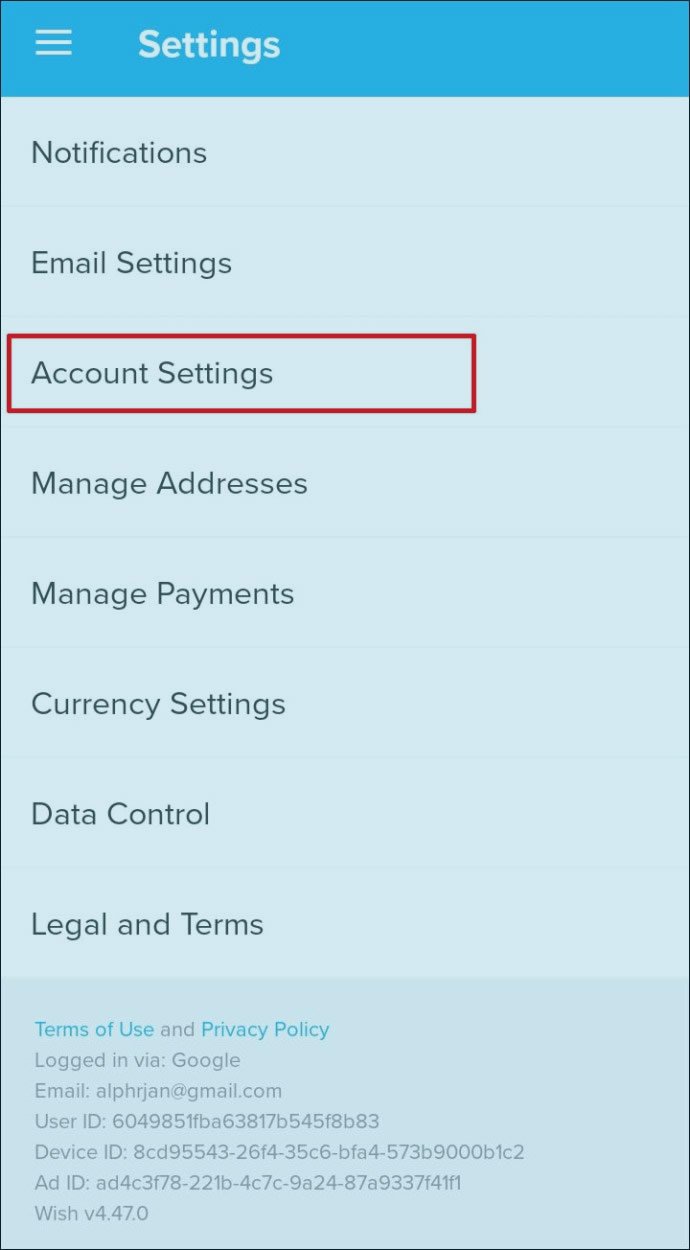View Legal and Terms
Image resolution: width=690 pixels, height=1250 pixels.
point(147,924)
